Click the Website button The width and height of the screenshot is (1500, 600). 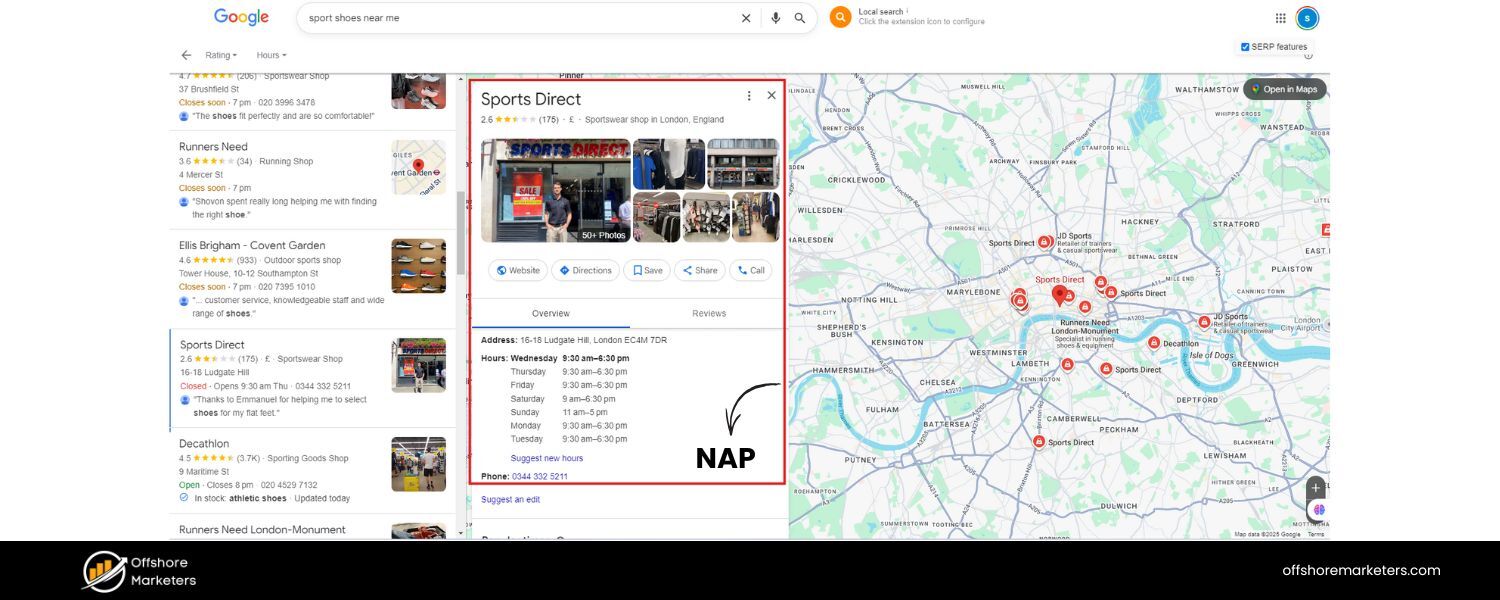tap(518, 270)
